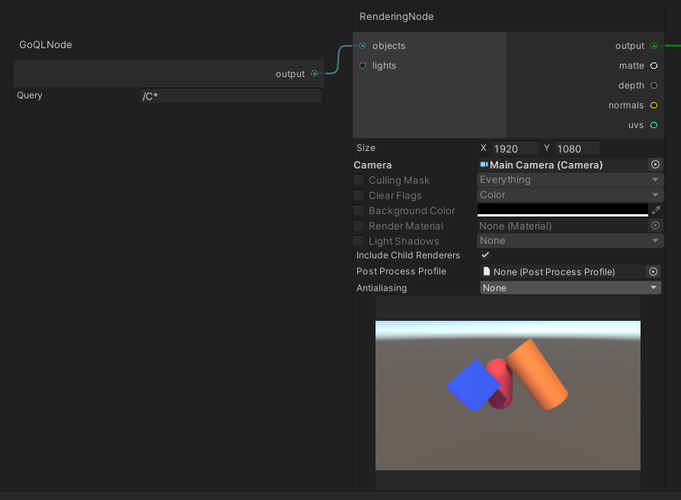Enable the Clear Flags override checkbox
The width and height of the screenshot is (681, 500).
(359, 196)
